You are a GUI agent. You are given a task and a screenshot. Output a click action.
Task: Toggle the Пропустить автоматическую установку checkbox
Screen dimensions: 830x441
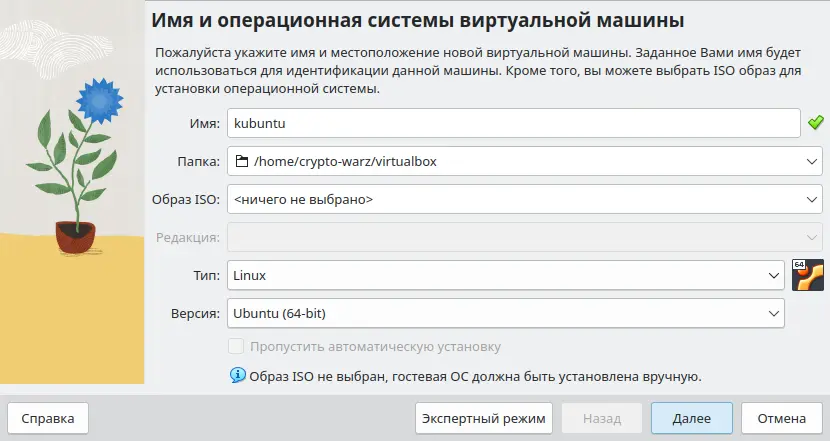click(x=236, y=346)
